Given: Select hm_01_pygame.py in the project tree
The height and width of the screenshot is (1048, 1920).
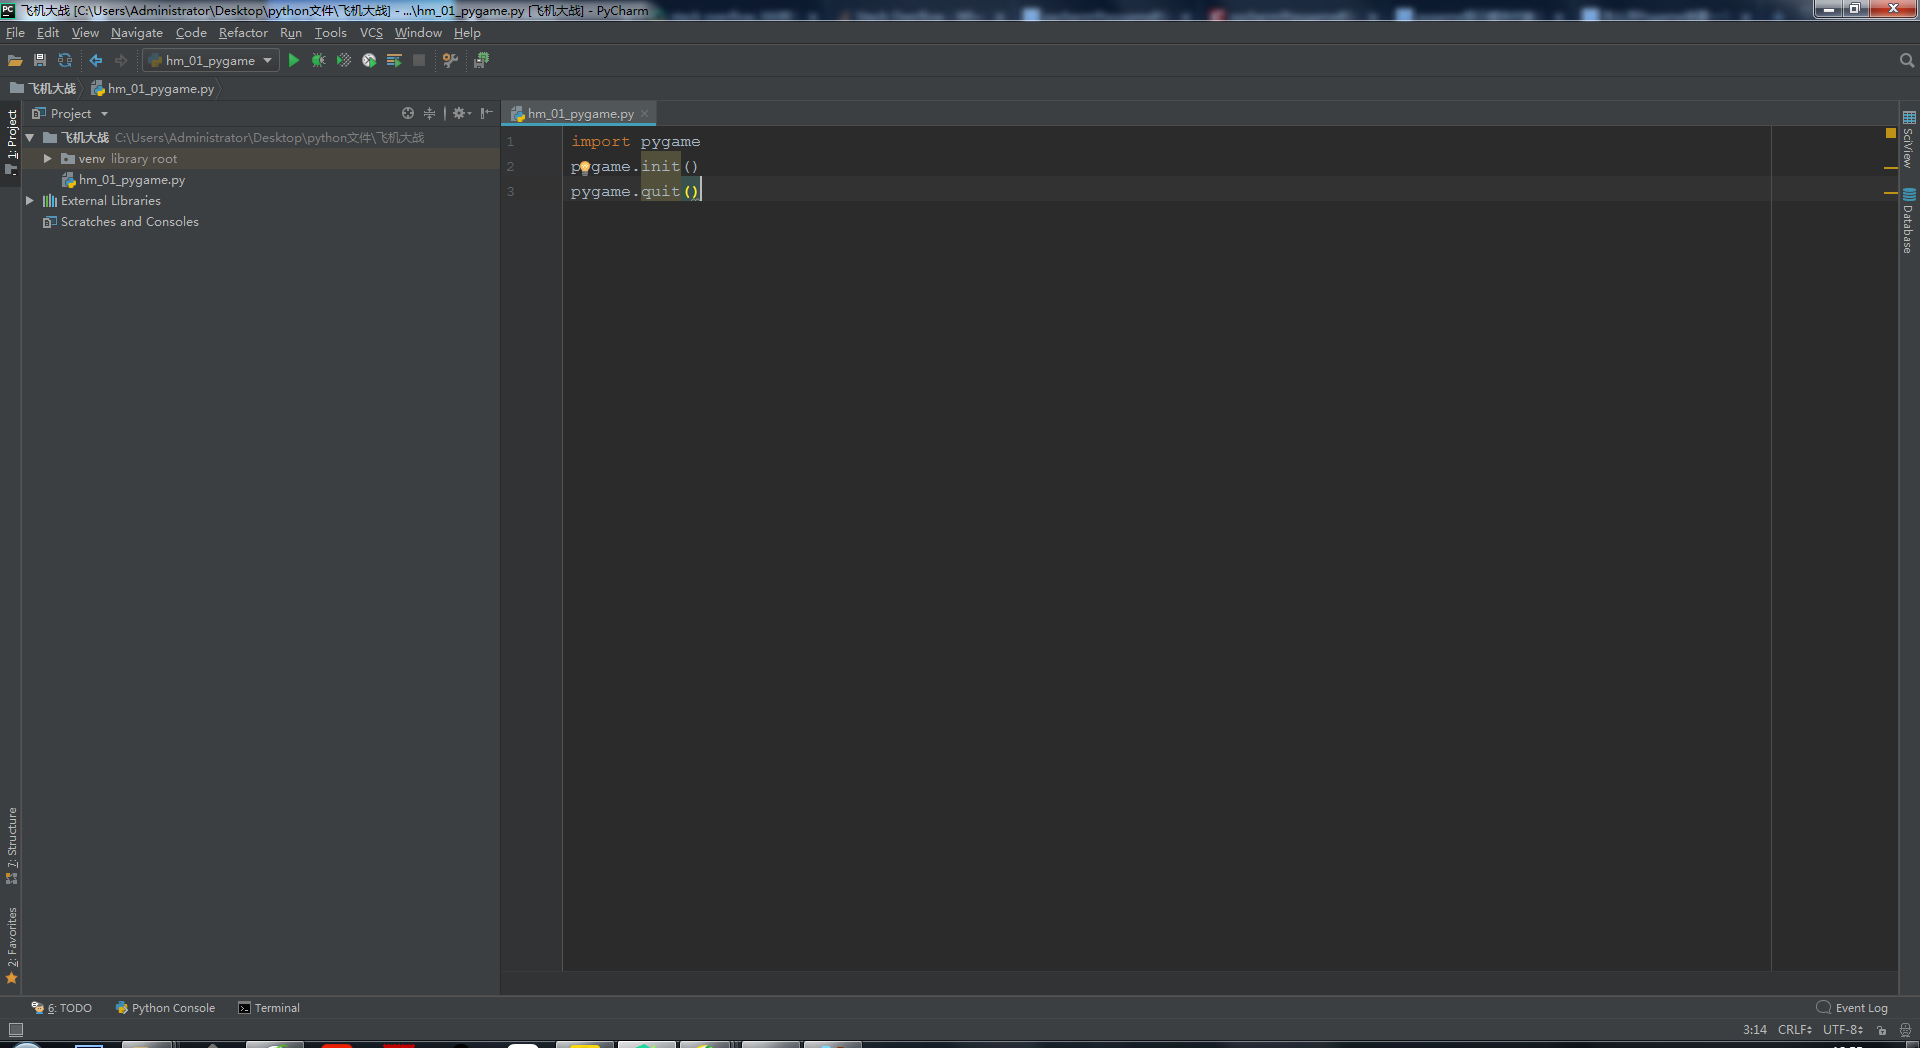Looking at the screenshot, I should (x=132, y=180).
